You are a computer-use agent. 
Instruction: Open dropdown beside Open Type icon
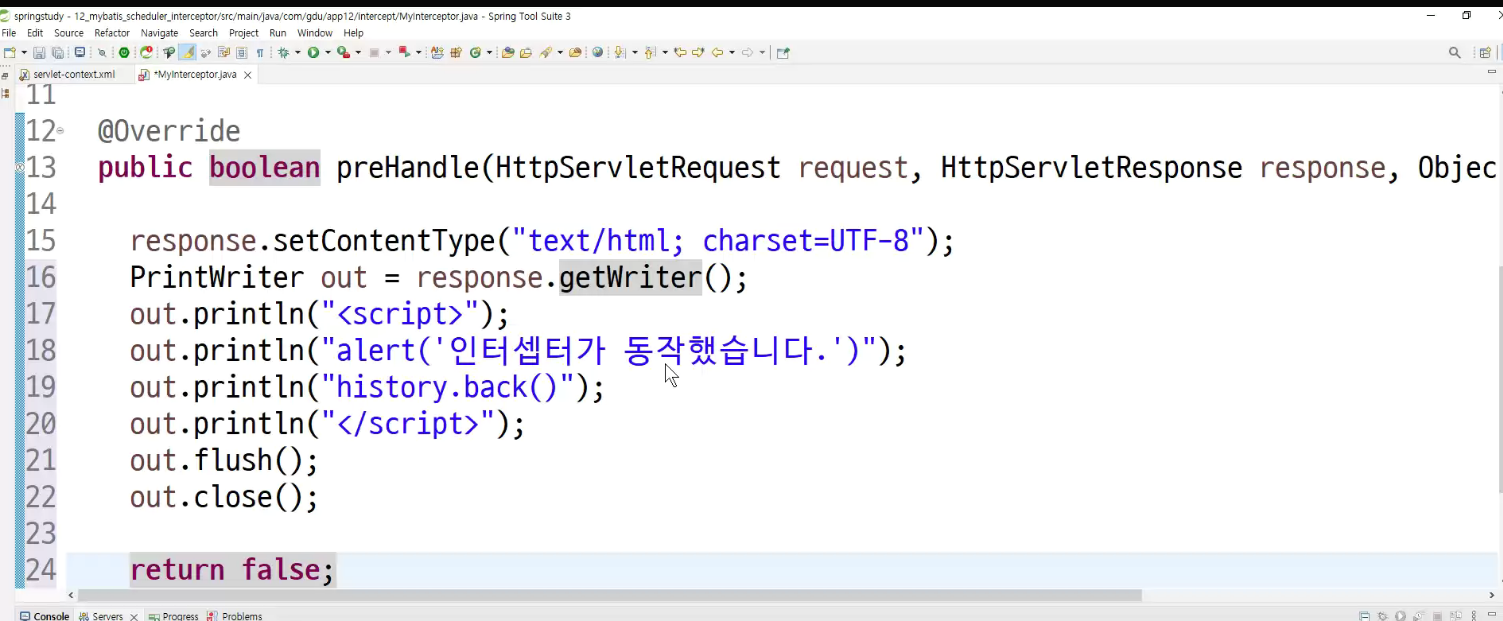489,52
